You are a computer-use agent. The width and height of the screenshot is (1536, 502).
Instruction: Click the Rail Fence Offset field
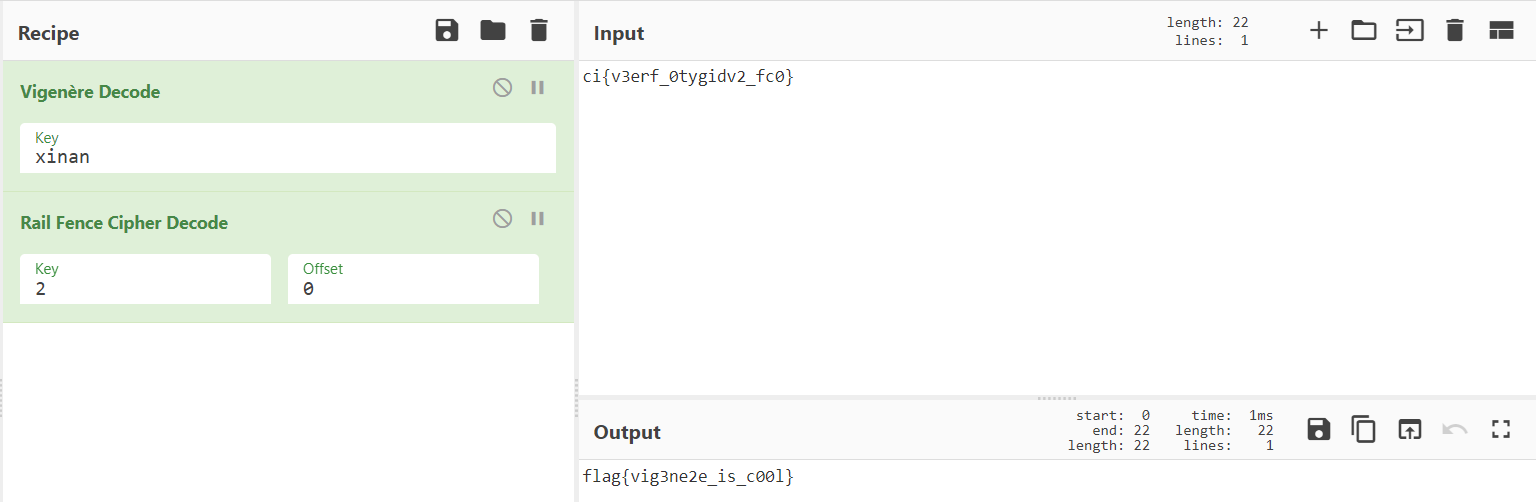pos(413,288)
